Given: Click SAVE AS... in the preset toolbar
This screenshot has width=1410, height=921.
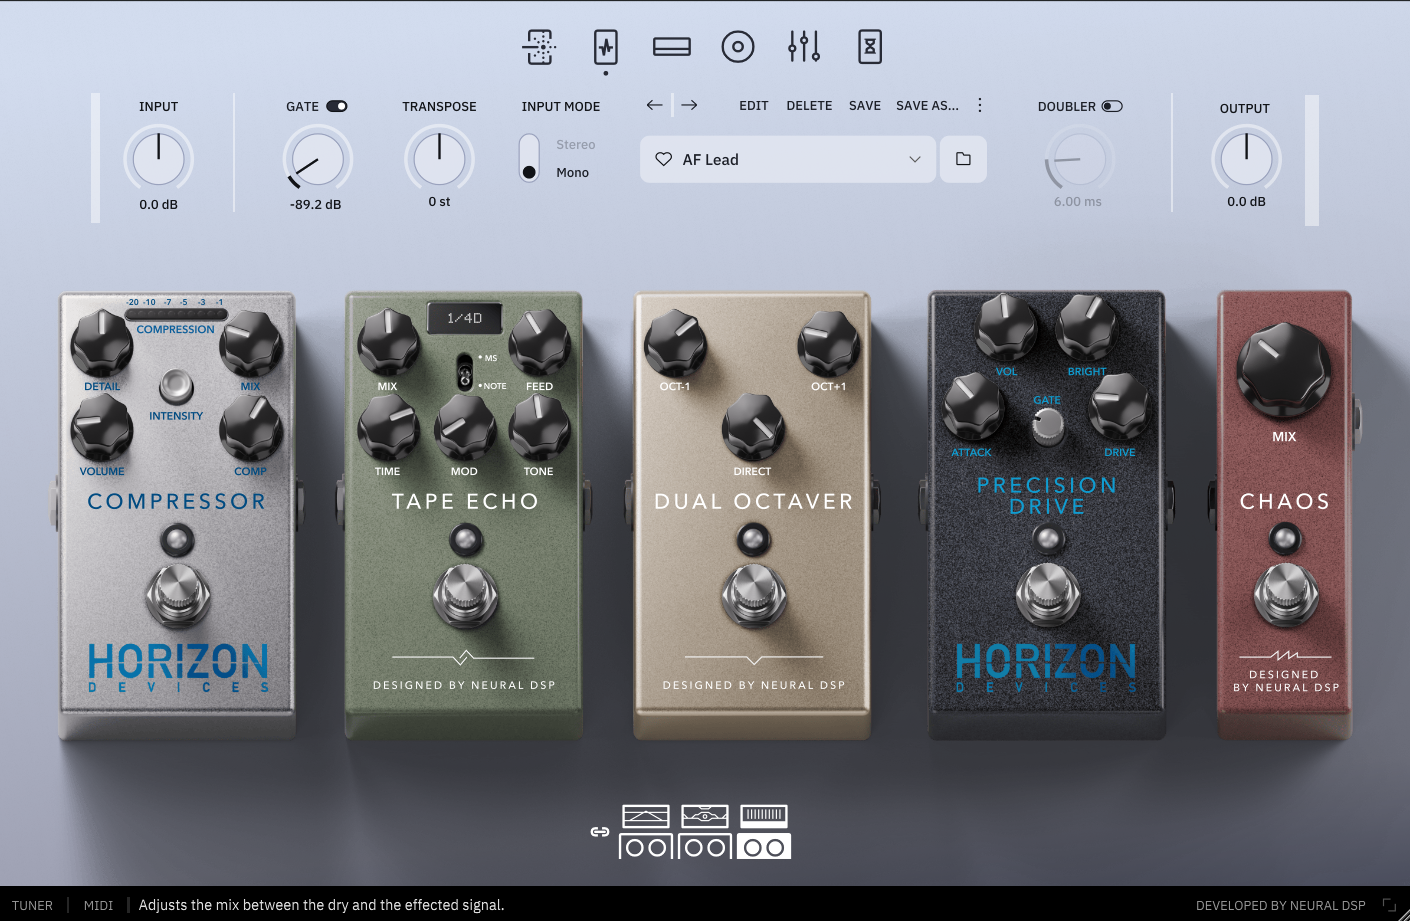Looking at the screenshot, I should (x=927, y=105).
